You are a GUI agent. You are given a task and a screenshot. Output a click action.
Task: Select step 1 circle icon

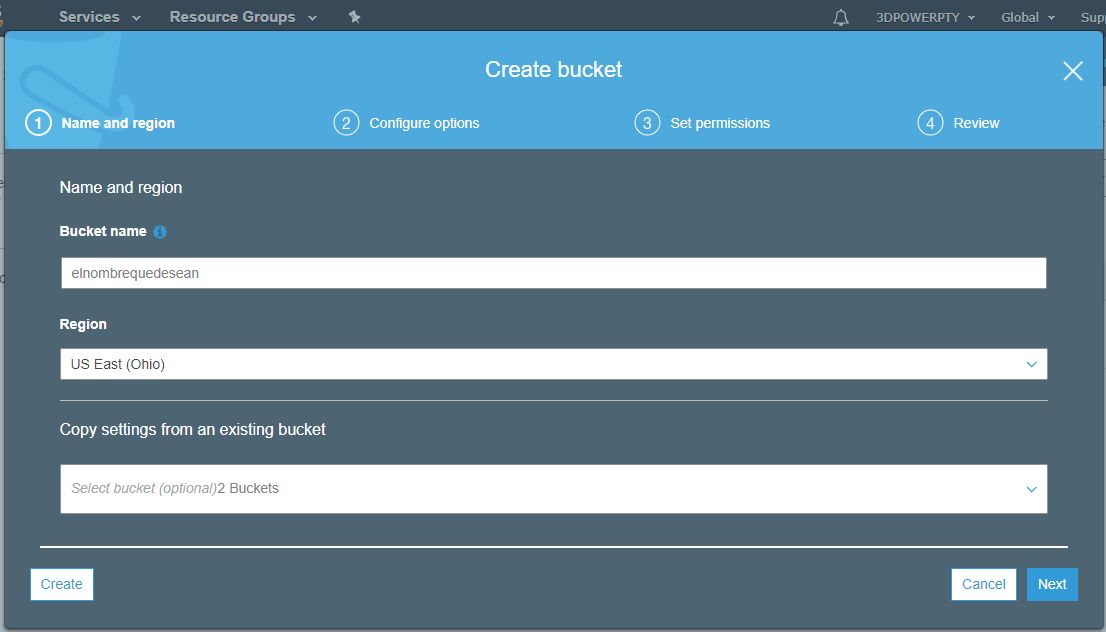click(x=38, y=123)
